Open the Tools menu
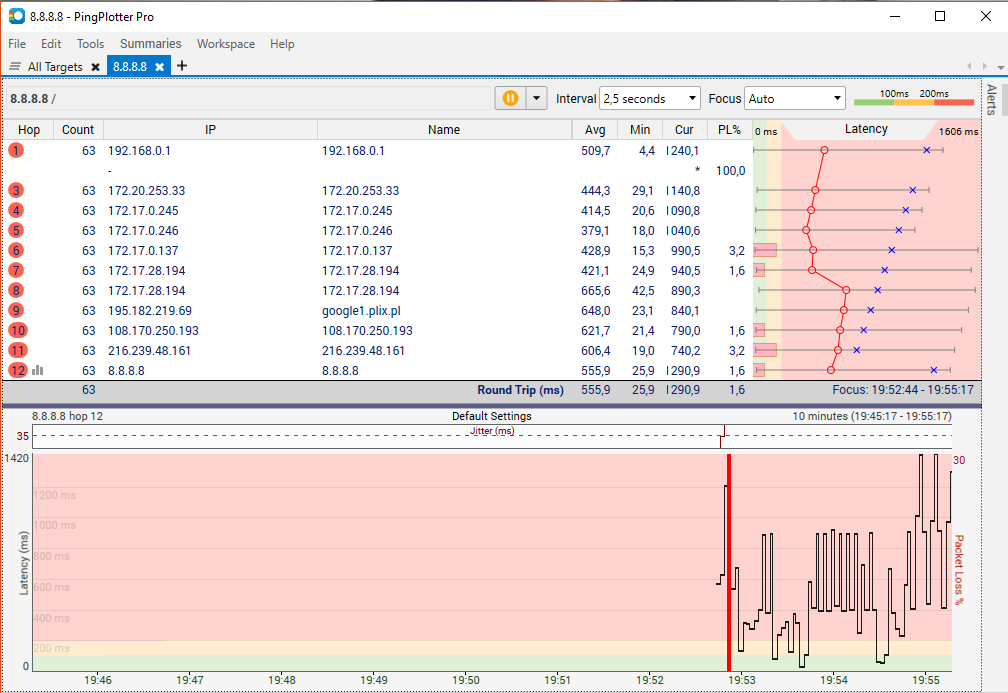The height and width of the screenshot is (693, 1008). click(x=90, y=44)
